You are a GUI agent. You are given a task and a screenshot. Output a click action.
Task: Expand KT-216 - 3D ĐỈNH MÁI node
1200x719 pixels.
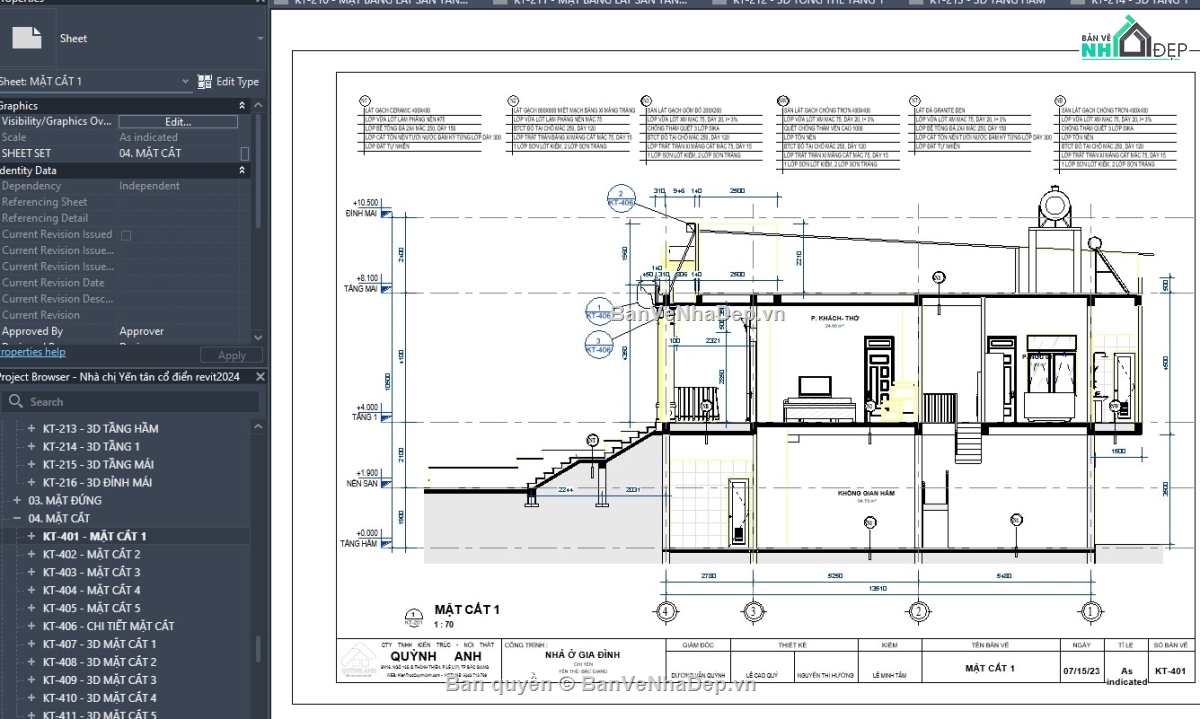click(x=31, y=483)
